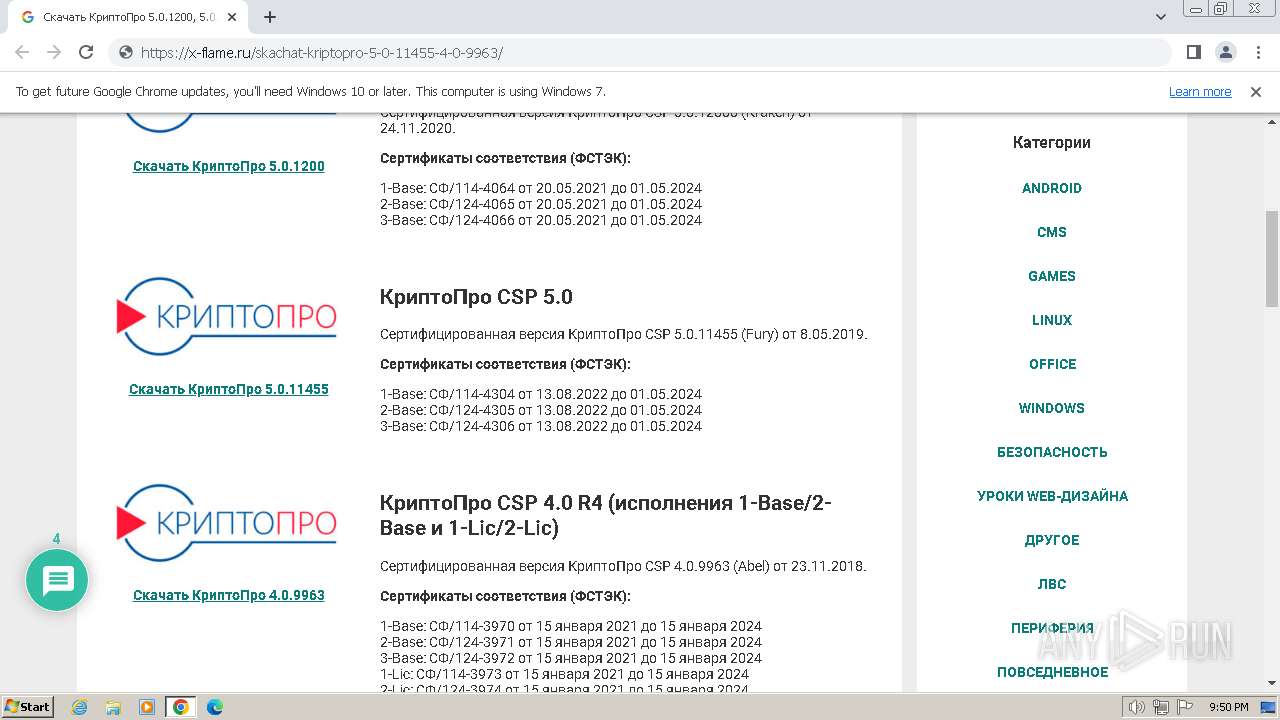The image size is (1280, 720).
Task: Select chat widget notification count 4
Action: [x=56, y=539]
